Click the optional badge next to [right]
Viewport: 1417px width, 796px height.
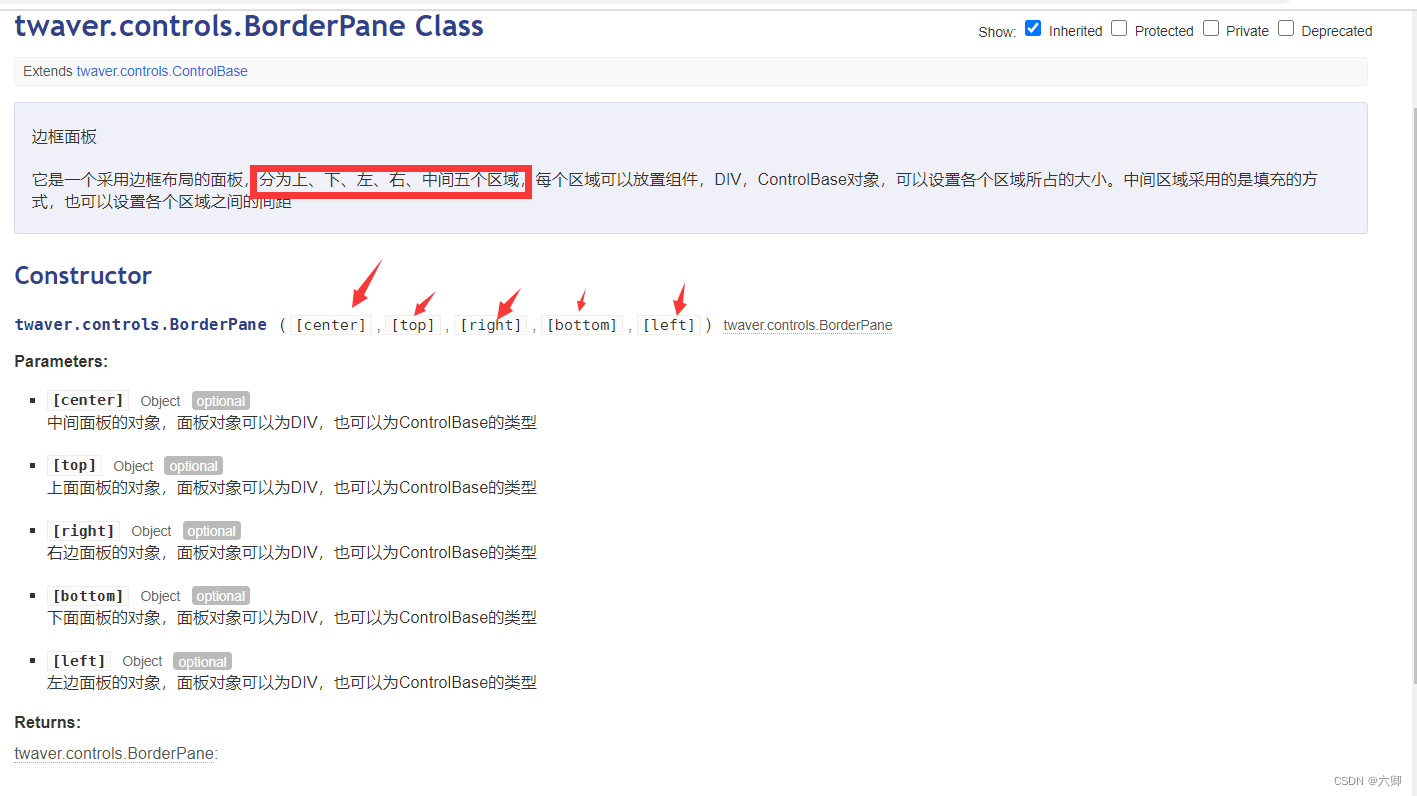tap(212, 531)
